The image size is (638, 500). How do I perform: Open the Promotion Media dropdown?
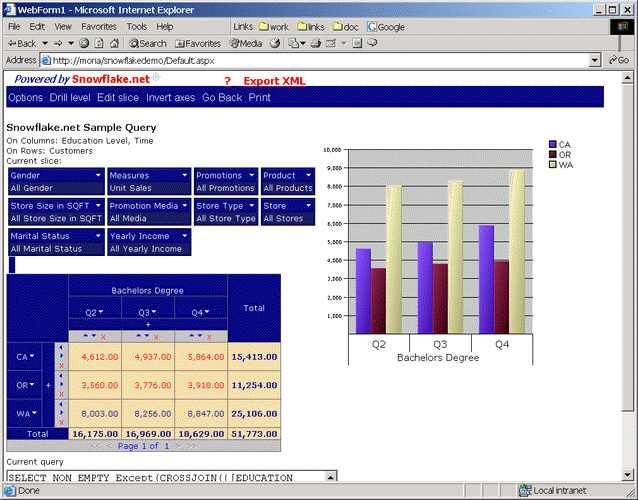tap(184, 205)
